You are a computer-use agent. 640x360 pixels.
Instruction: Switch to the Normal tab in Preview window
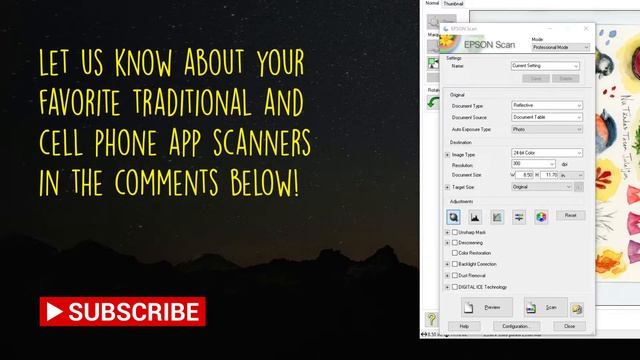tap(432, 3)
